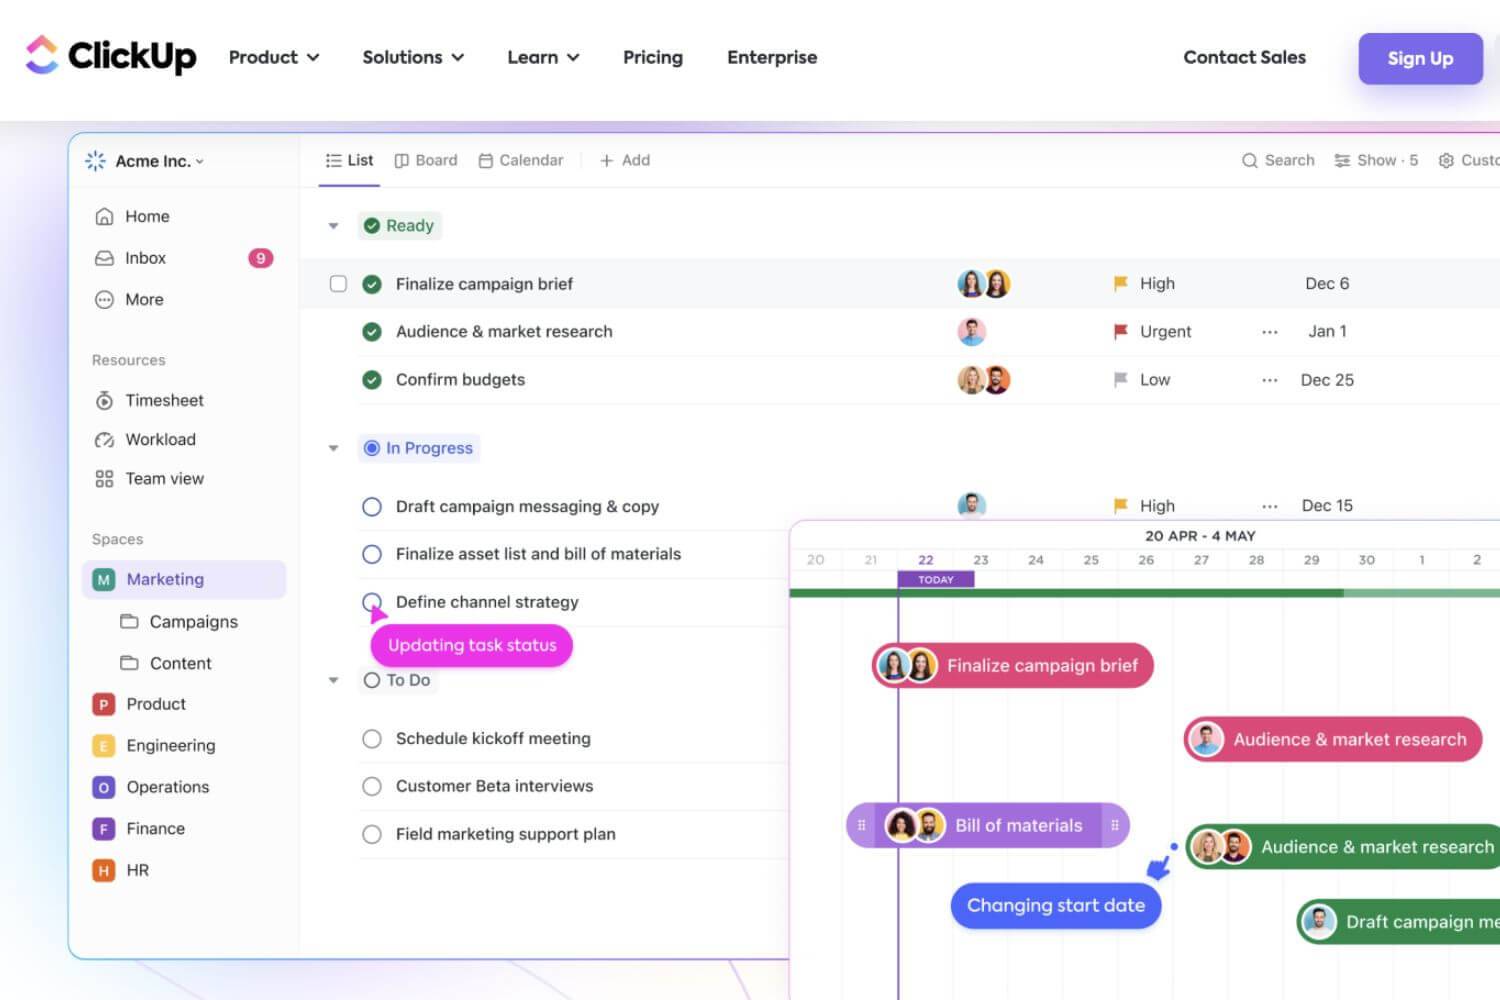Toggle status of Draft campaign messaging & copy
1500x1000 pixels.
click(x=372, y=507)
